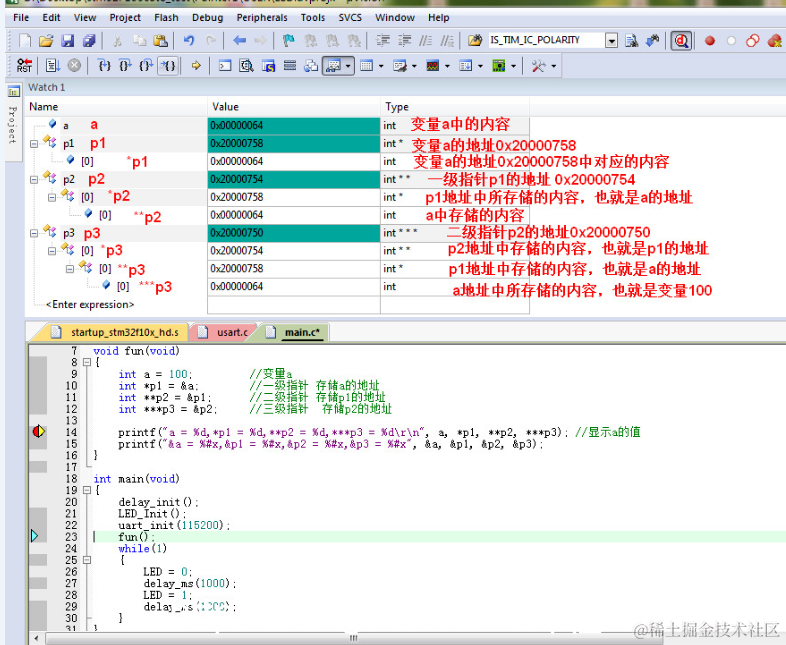Viewport: 786px width, 645px height.
Task: Stop program execution with the grey X icon
Action: click(x=74, y=66)
